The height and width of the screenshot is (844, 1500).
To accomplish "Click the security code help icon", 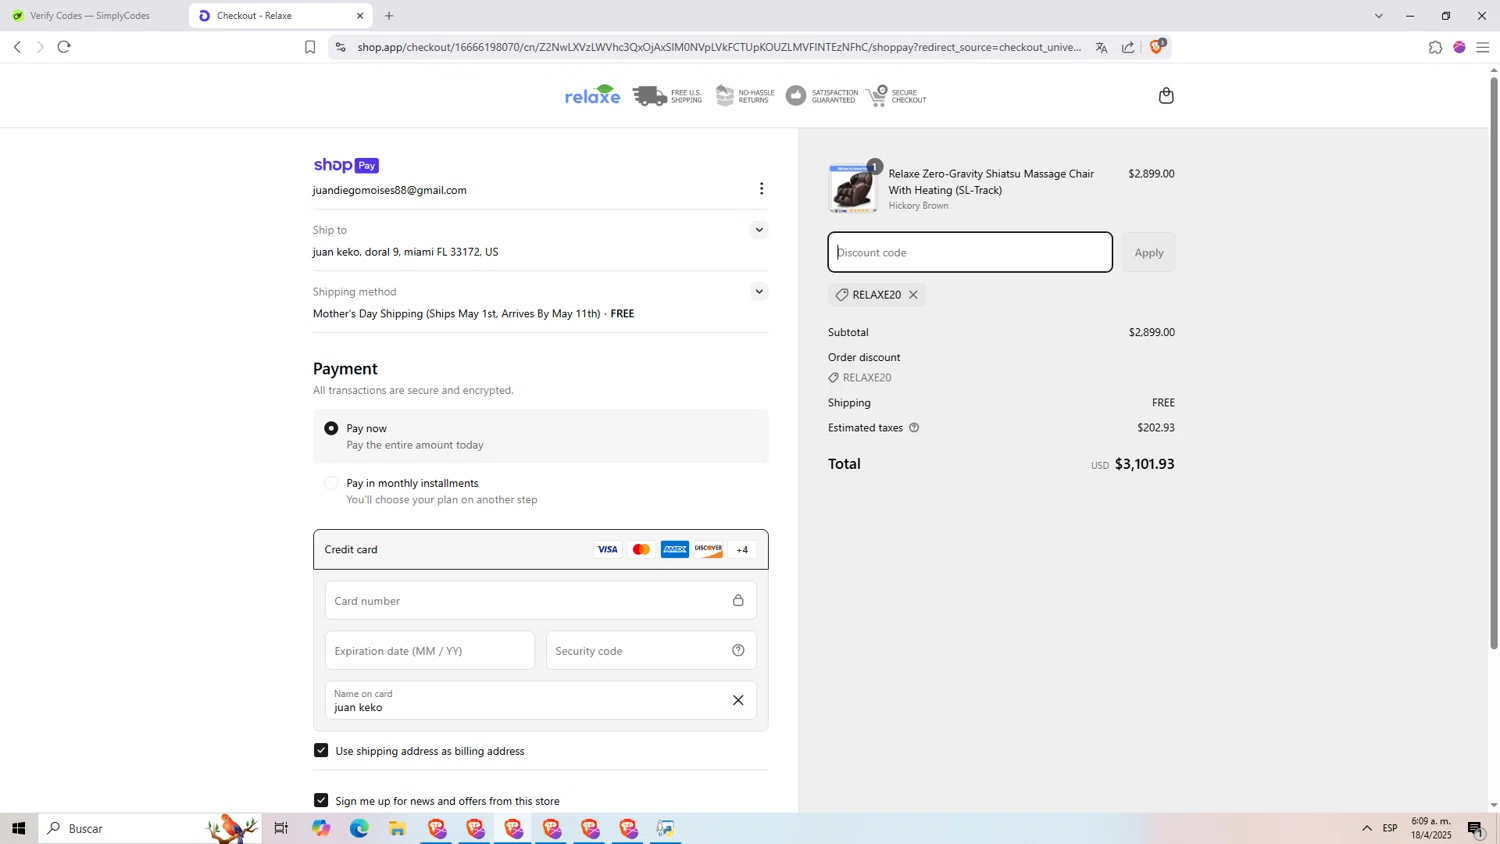I will click(x=738, y=651).
